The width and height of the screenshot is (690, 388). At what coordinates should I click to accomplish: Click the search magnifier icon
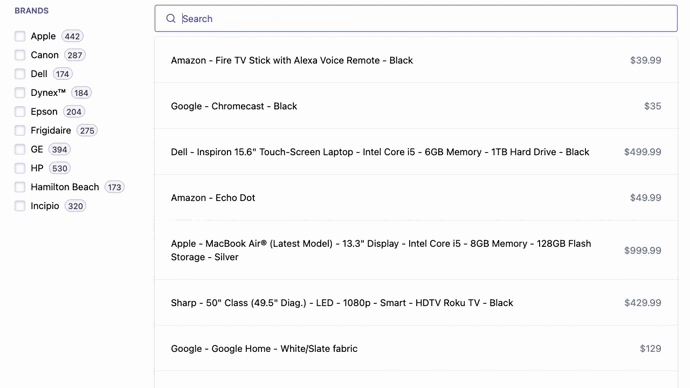pos(171,18)
